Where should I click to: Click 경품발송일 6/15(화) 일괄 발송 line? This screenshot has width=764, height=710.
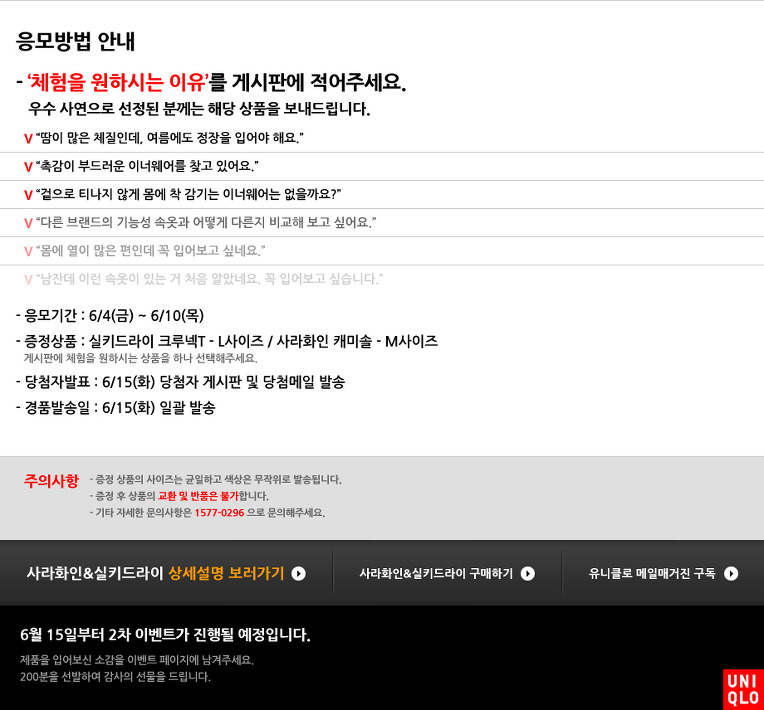(x=115, y=407)
